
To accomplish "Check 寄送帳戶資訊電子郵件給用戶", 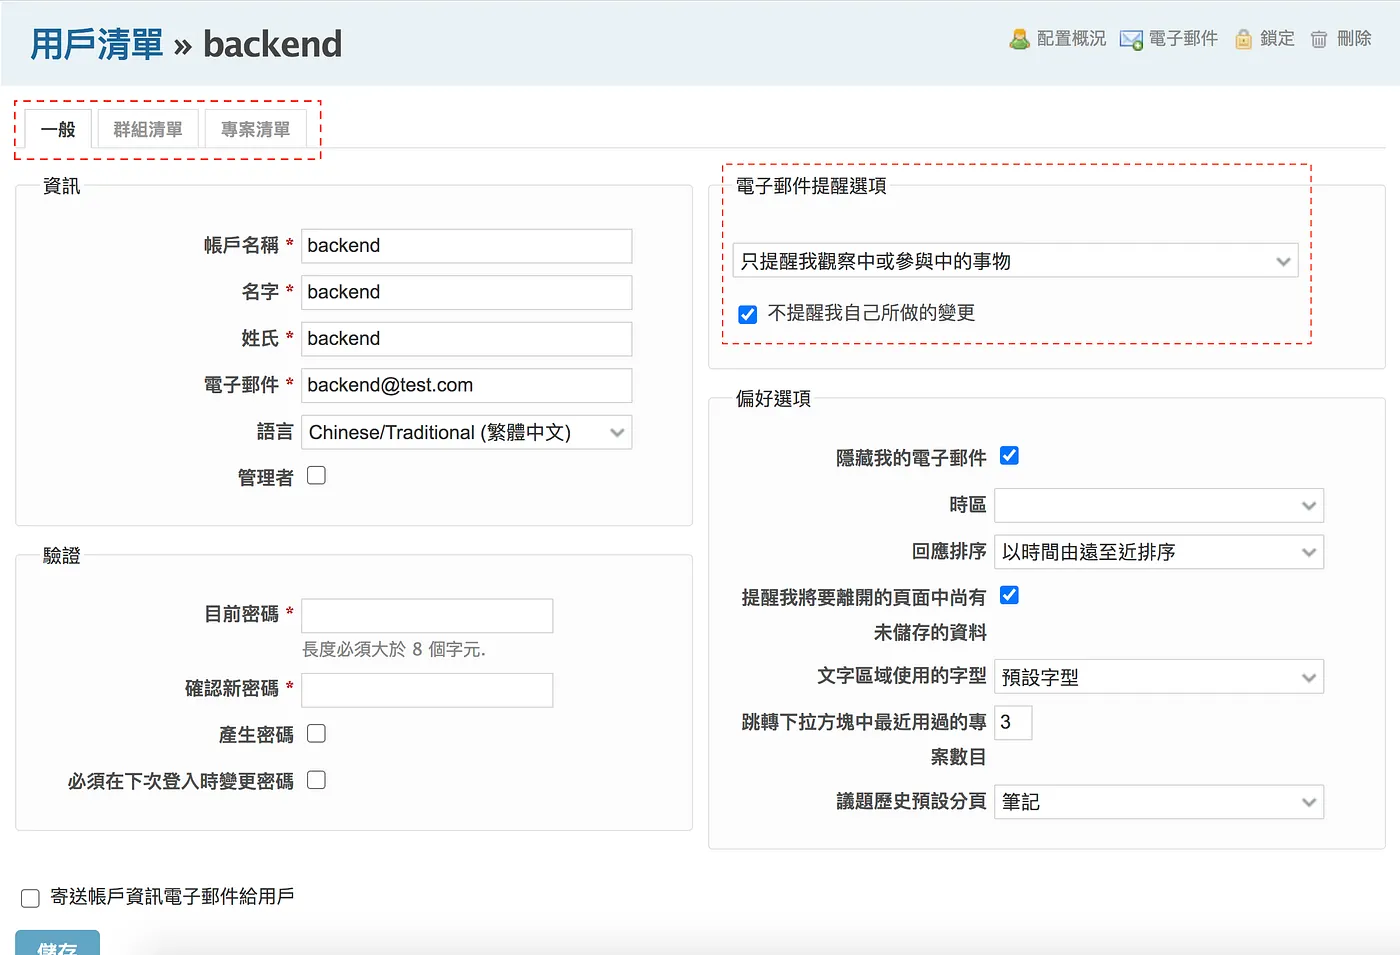I will click(x=31, y=898).
